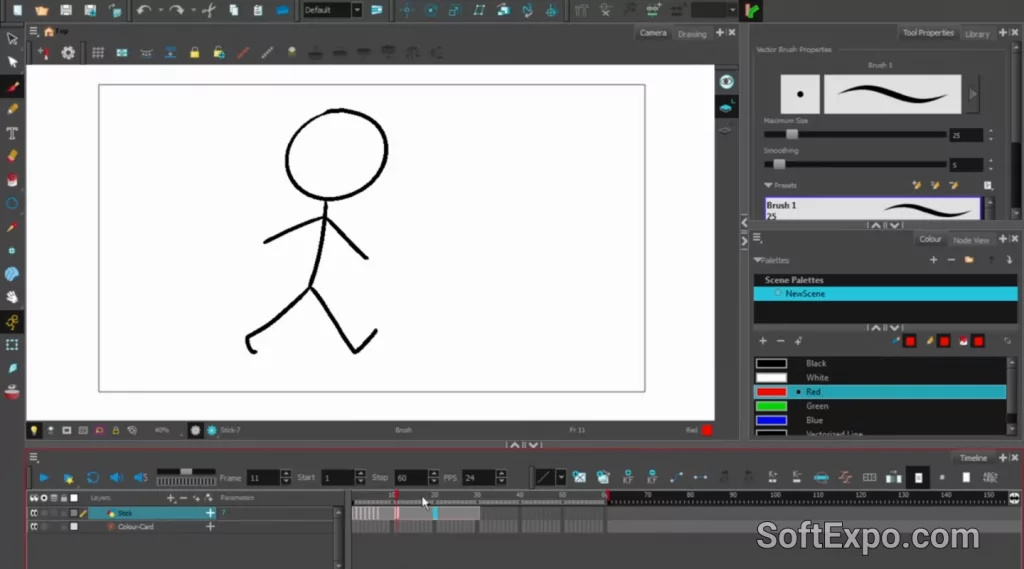
Task: Add keyframe with the KF plus icon
Action: click(x=628, y=478)
